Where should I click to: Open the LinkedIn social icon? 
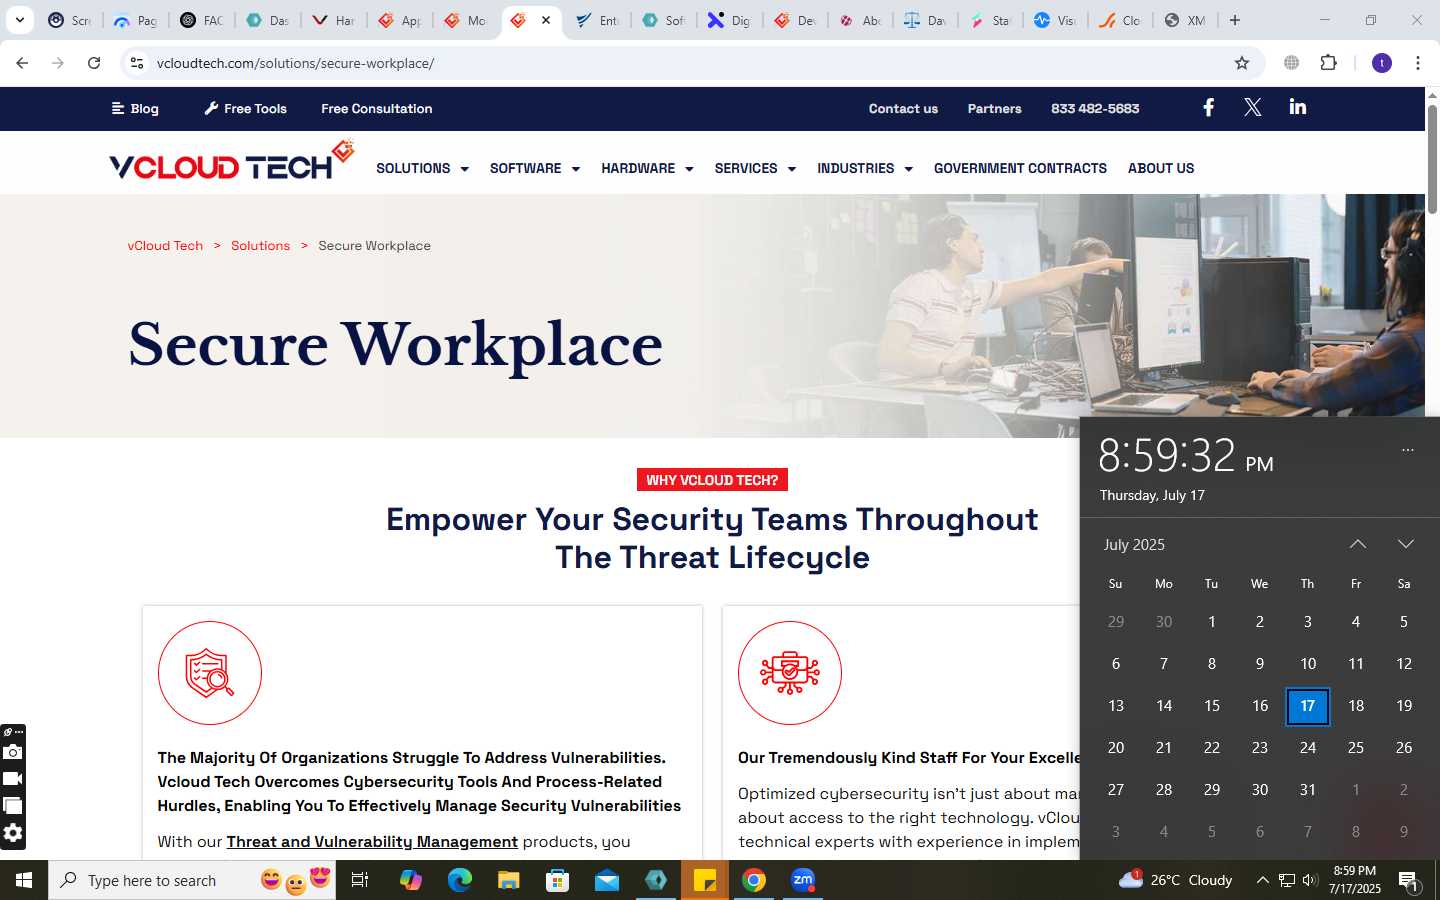(x=1297, y=107)
